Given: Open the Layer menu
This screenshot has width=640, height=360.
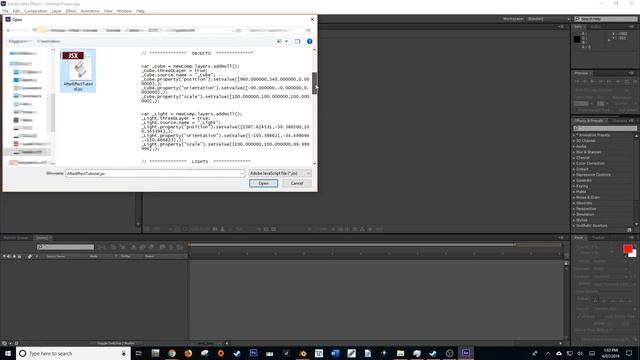Looking at the screenshot, I should click(57, 11).
